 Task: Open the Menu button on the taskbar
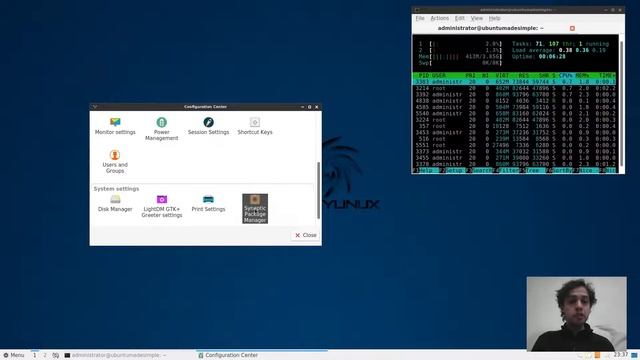[13, 355]
